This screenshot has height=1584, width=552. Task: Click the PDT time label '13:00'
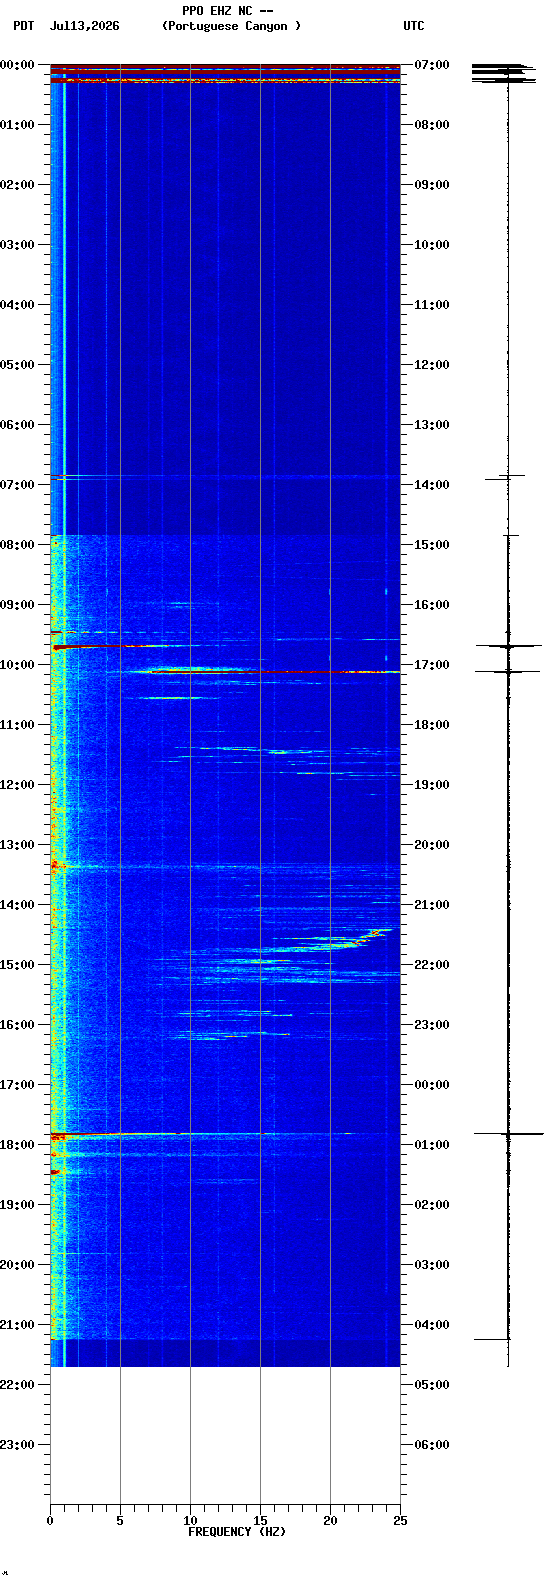(x=18, y=845)
